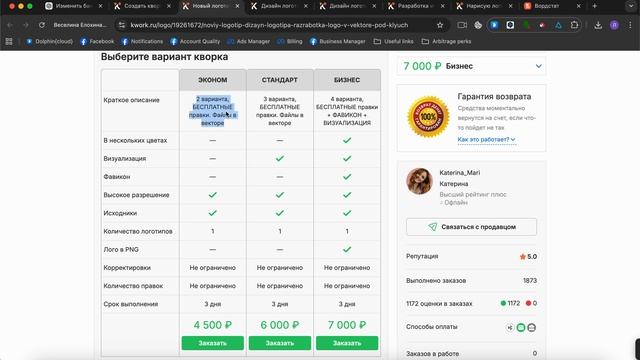Order the Бизнес package for 7 000 ₽
Viewport: 640px width, 360px height.
click(x=347, y=343)
